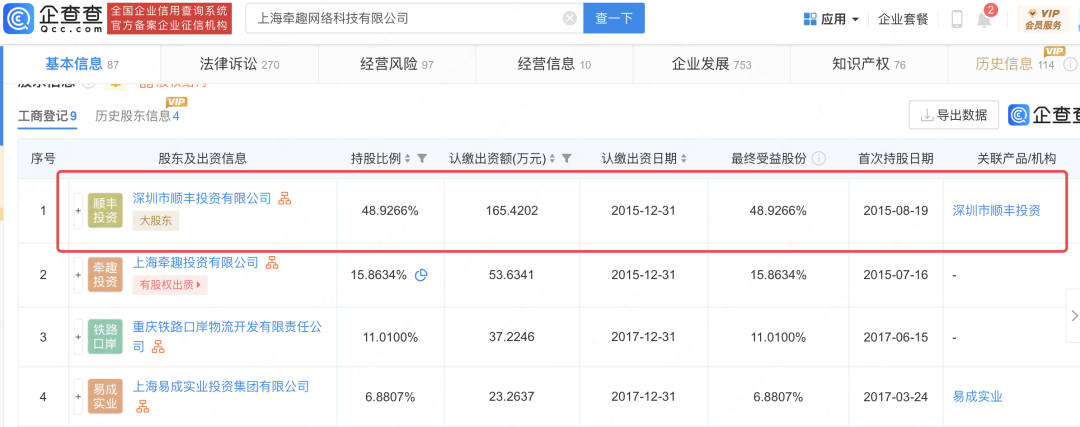Click the 铁路口岸 logo tile
1080x427 pixels.
[105, 337]
